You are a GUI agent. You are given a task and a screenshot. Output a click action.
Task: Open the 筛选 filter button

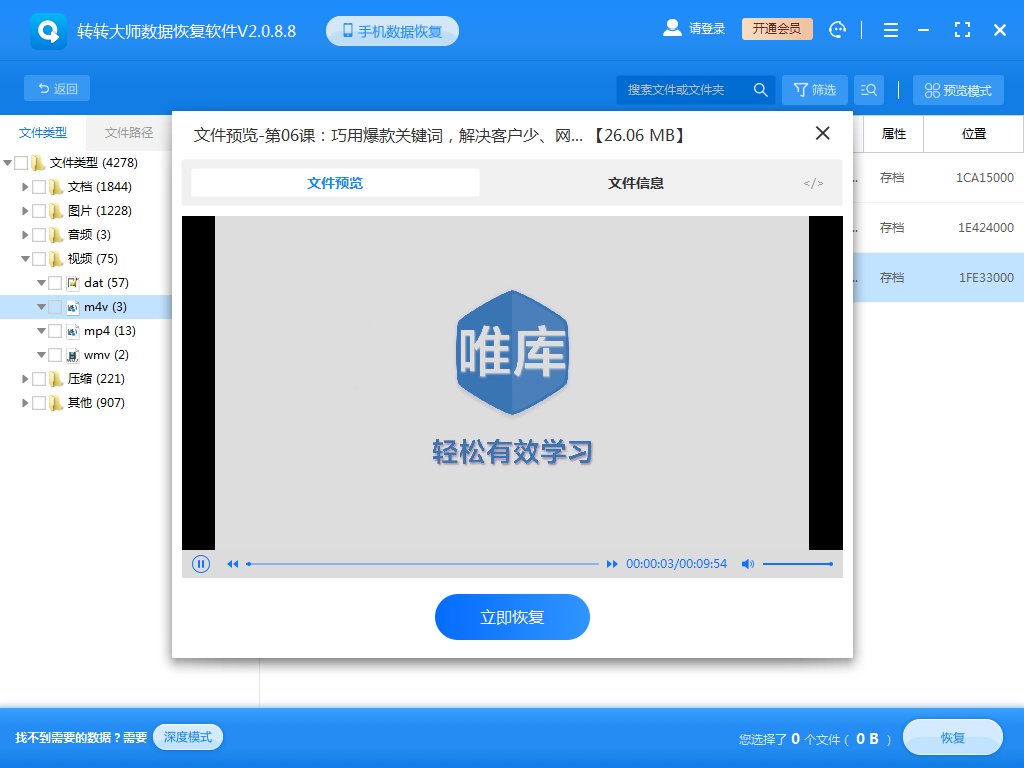point(815,89)
